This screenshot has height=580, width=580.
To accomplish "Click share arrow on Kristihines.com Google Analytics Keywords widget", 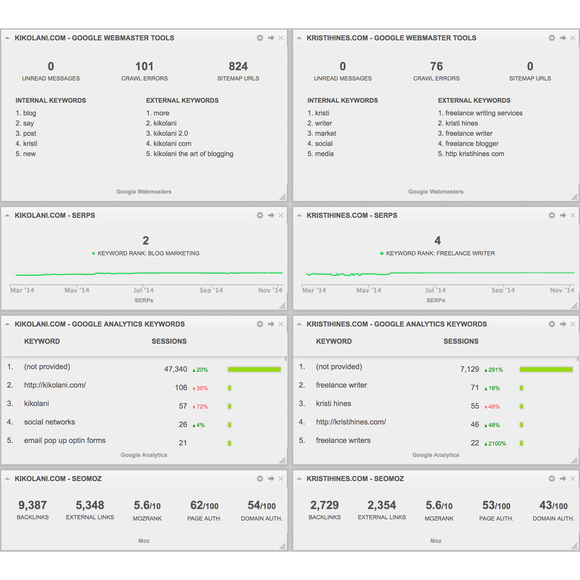I will [x=563, y=324].
